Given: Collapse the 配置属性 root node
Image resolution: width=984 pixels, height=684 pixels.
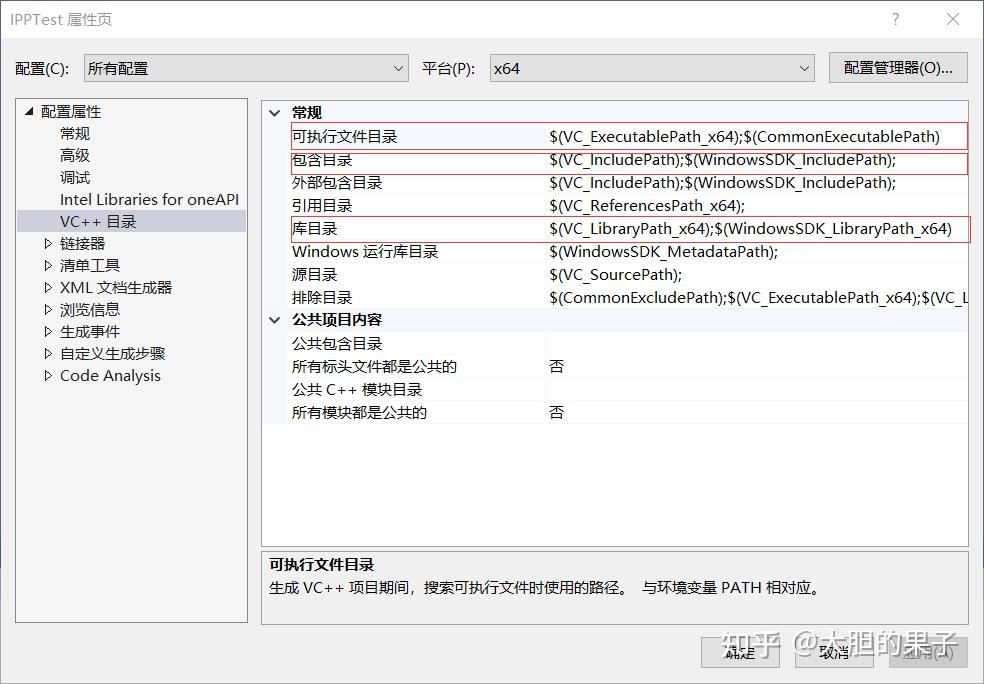Looking at the screenshot, I should coord(29,111).
